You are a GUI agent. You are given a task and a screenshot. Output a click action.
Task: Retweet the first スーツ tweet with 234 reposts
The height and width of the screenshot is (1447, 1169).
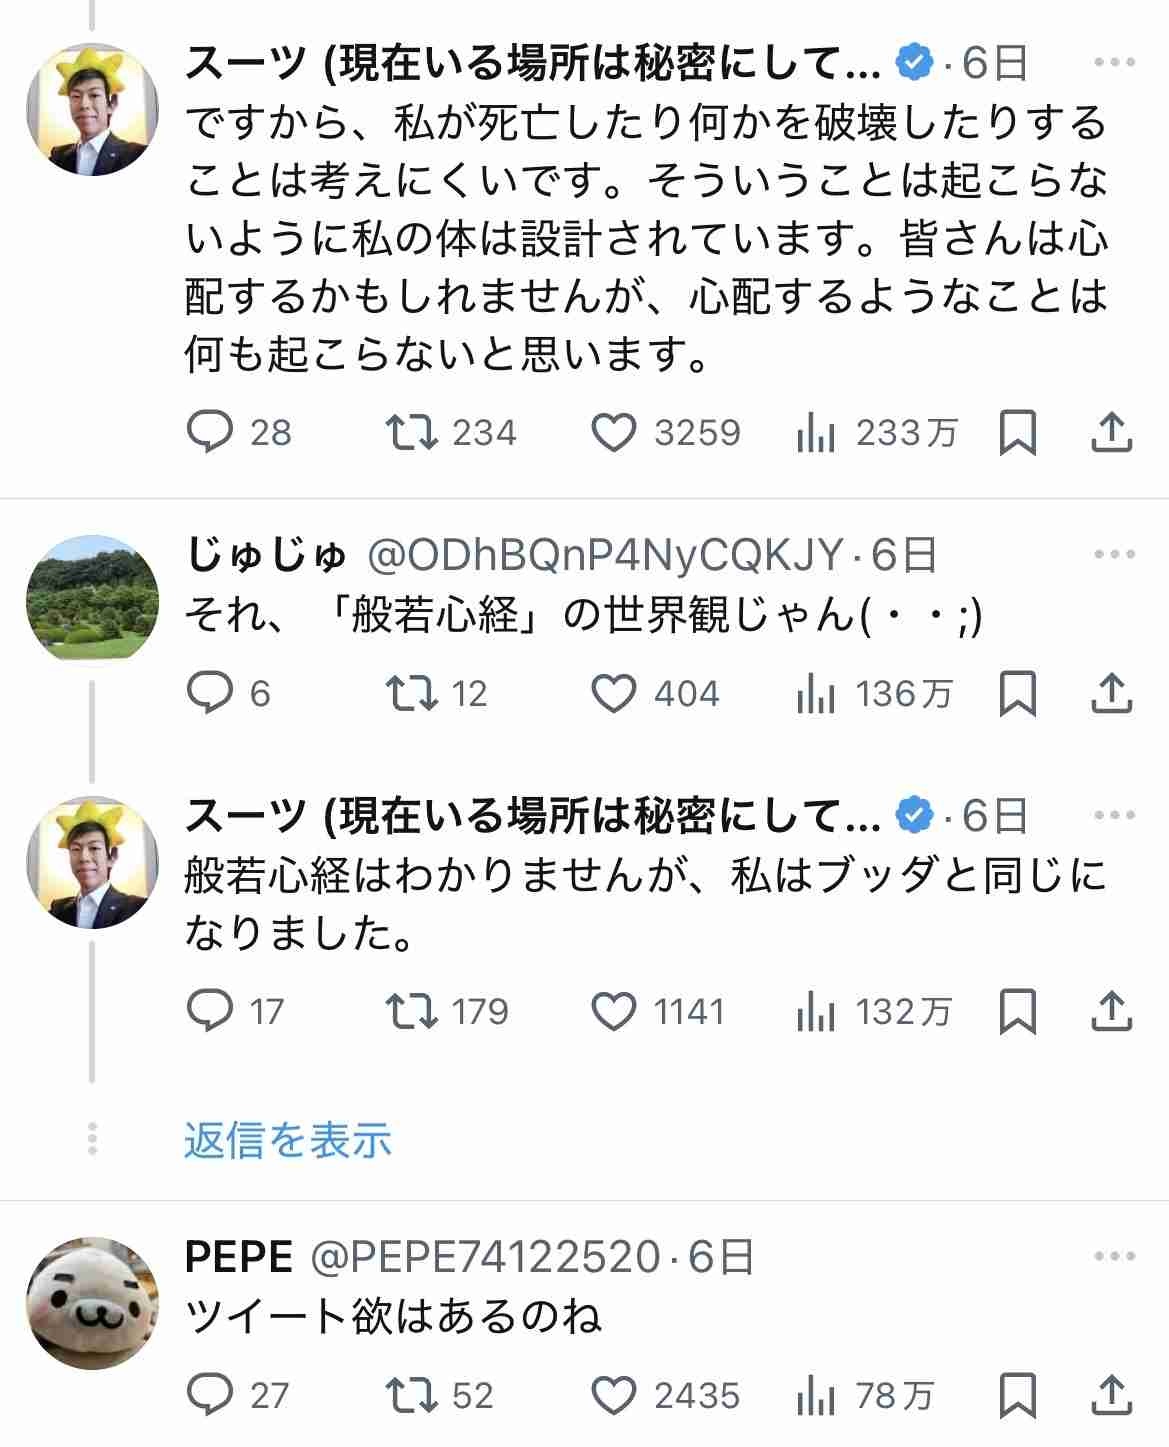coord(411,433)
